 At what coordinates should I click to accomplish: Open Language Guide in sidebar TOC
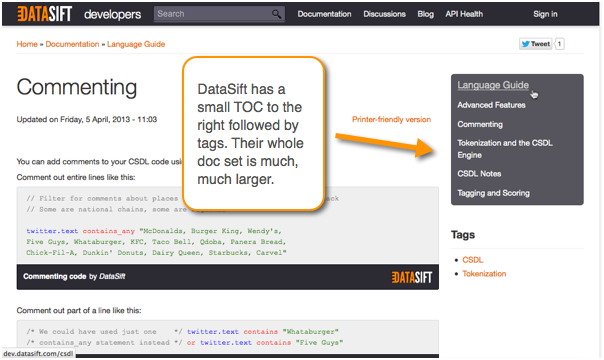[x=493, y=85]
